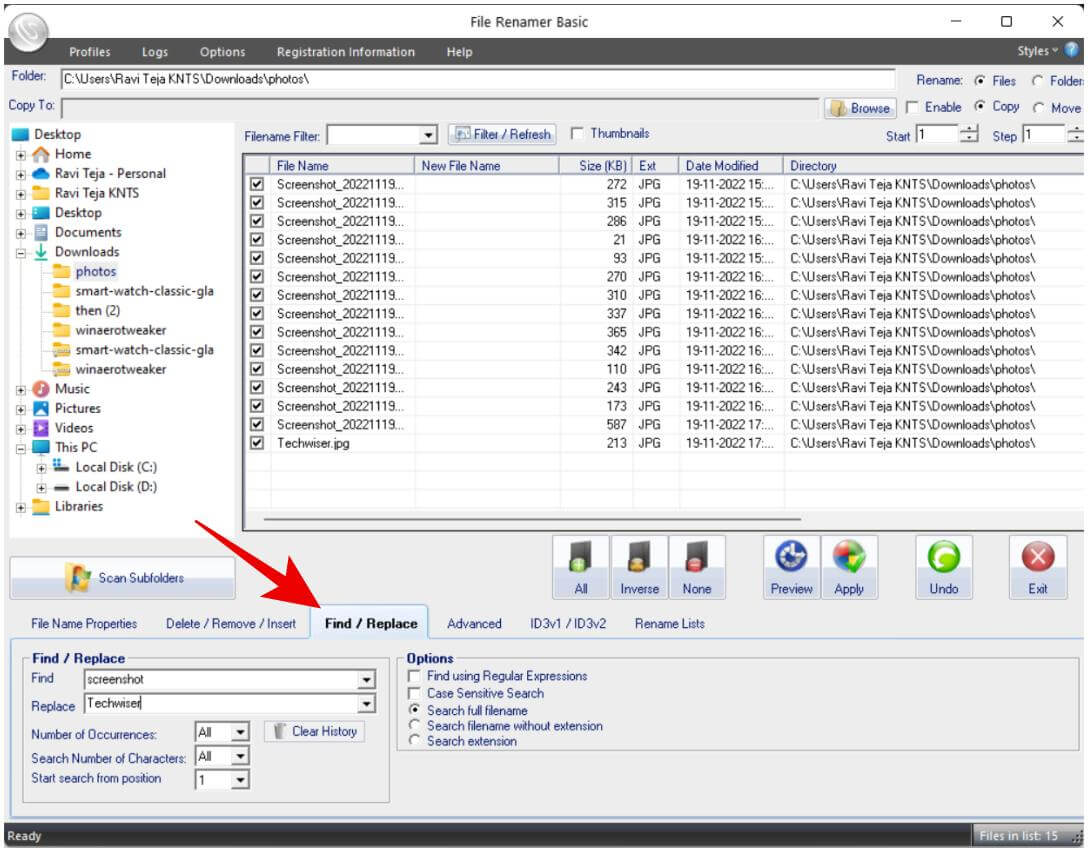
Task: Open the Find history dropdown arrow
Action: (x=366, y=680)
